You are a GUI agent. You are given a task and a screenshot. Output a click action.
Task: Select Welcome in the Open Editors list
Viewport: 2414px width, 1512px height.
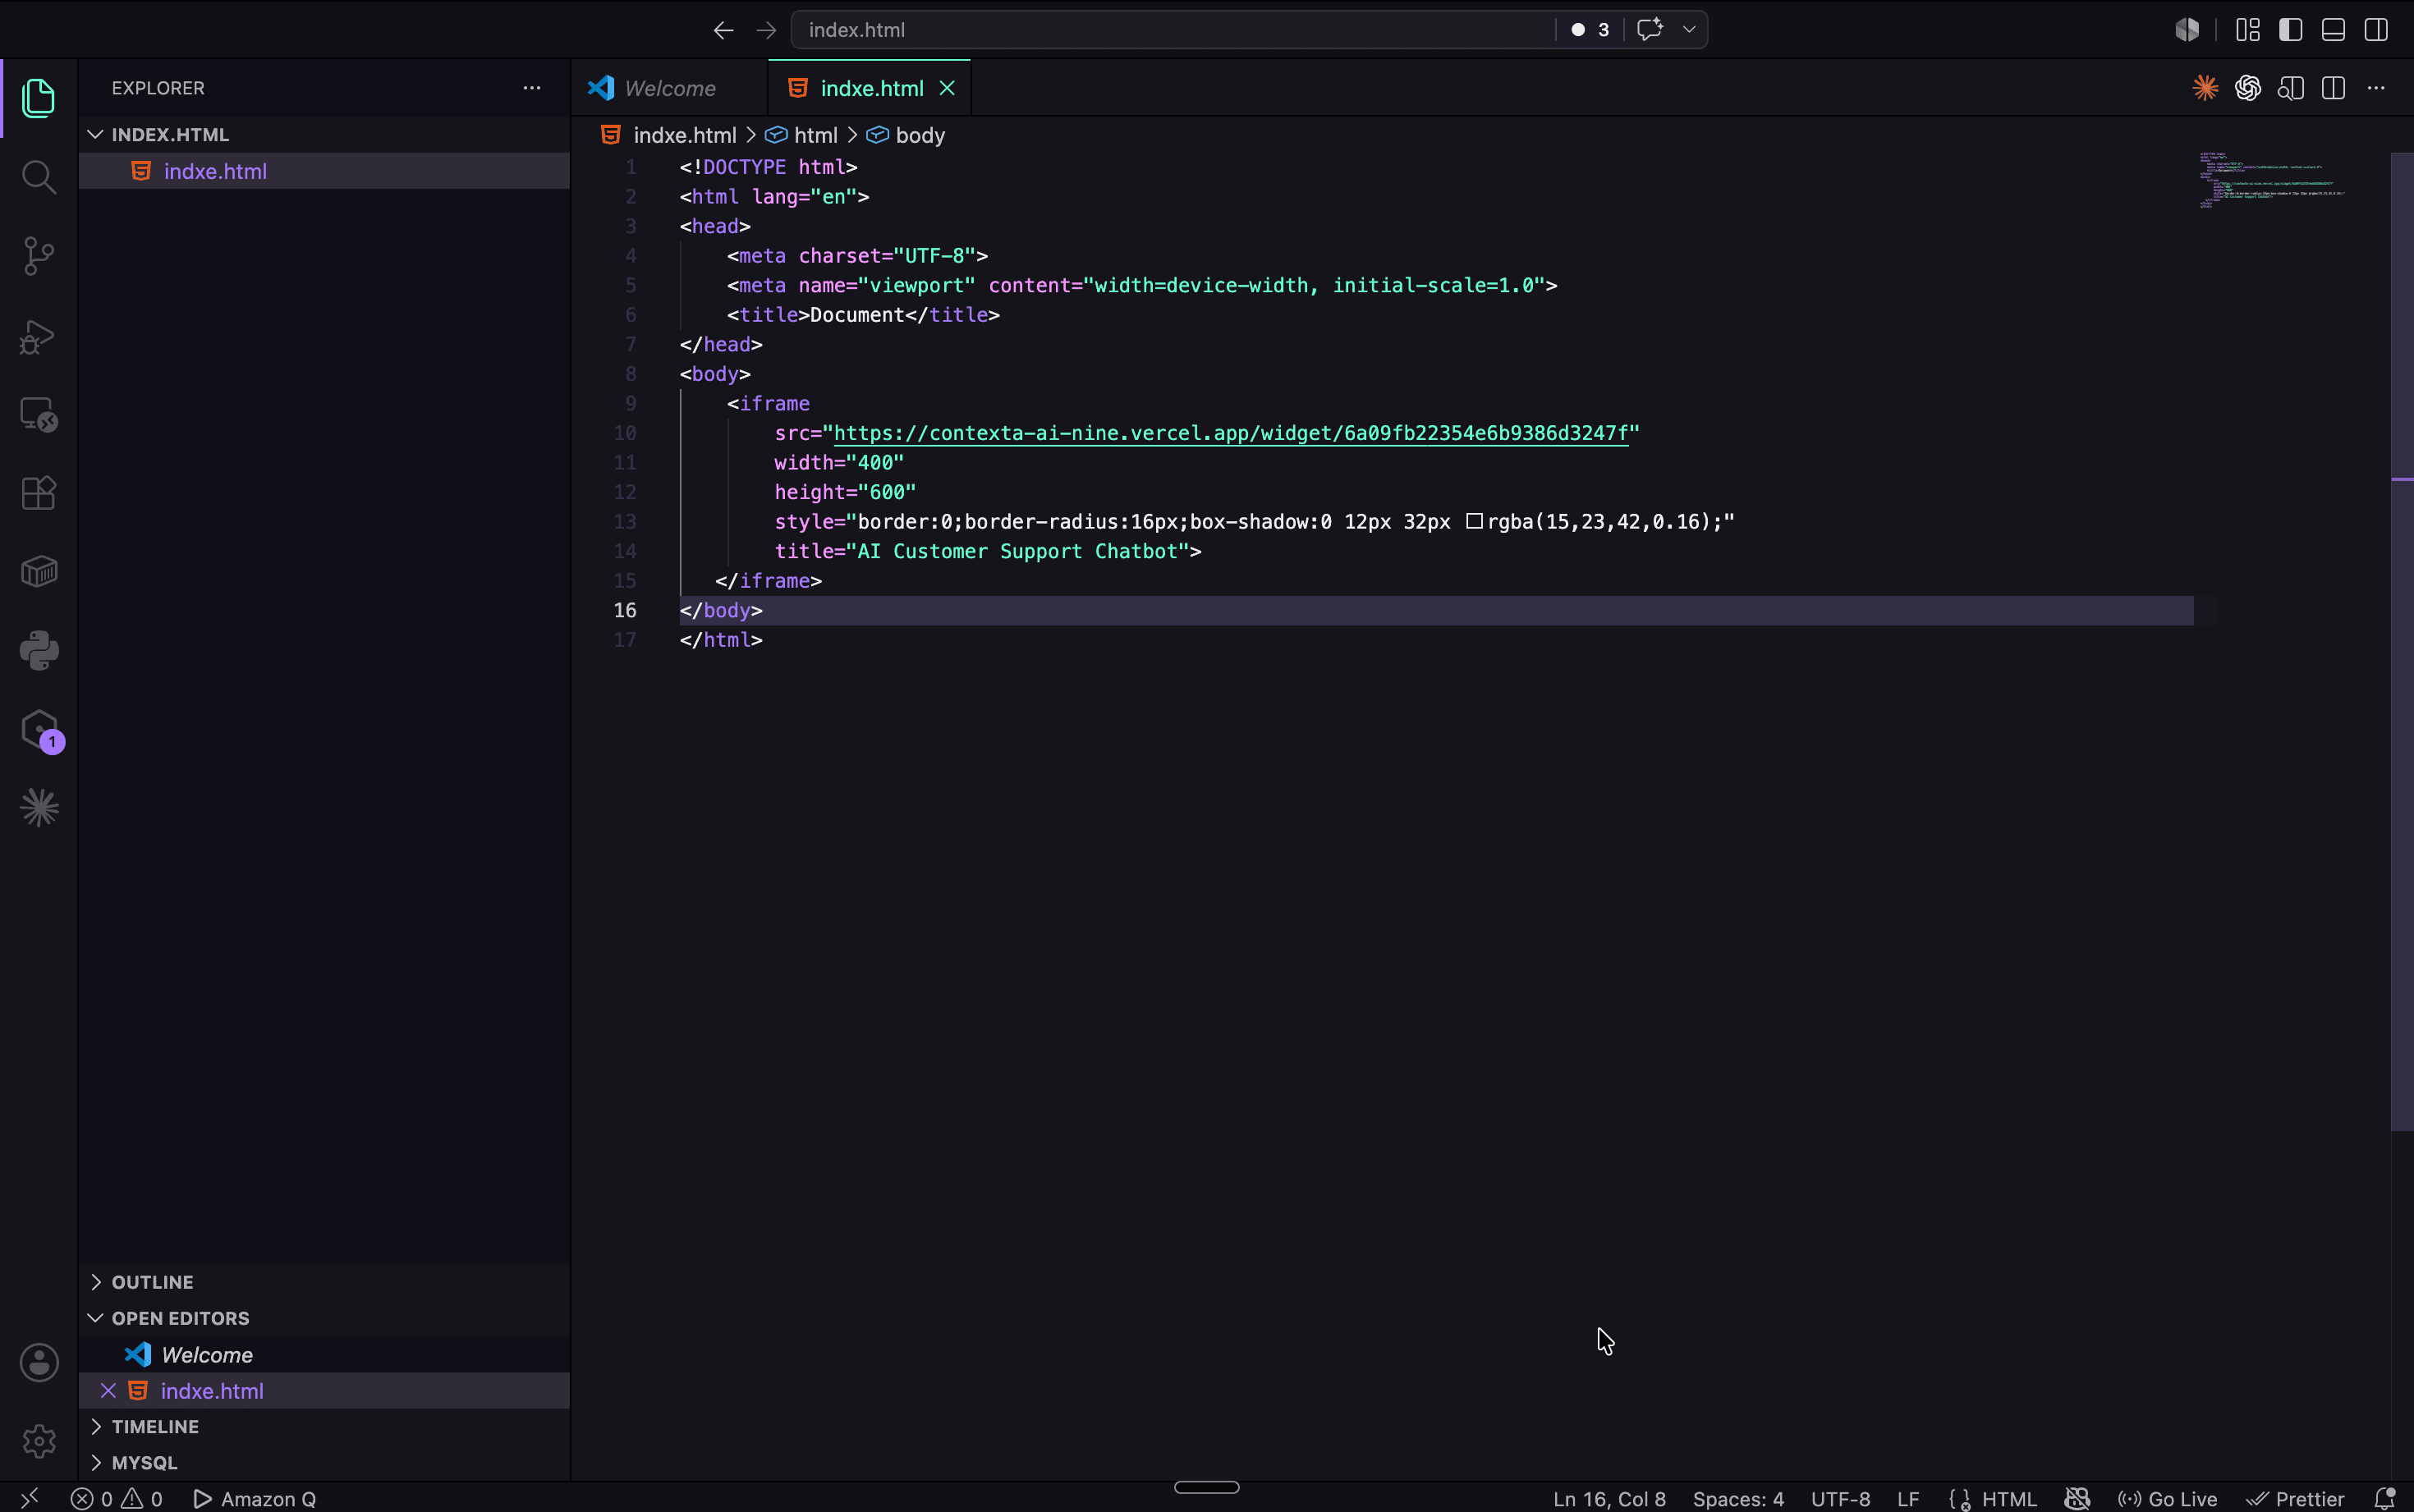(x=324, y=1354)
